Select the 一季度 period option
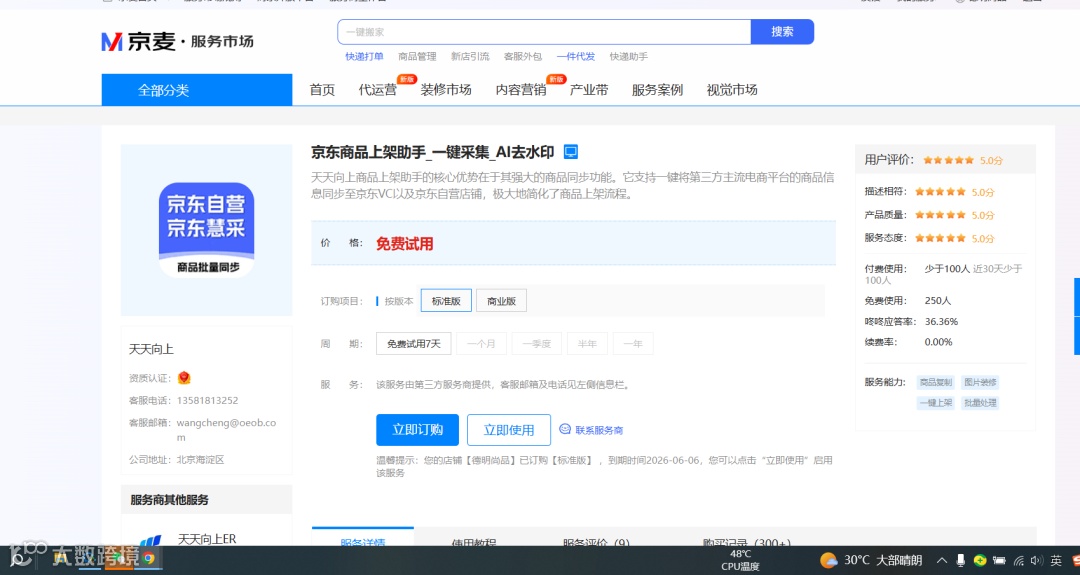 pos(537,344)
